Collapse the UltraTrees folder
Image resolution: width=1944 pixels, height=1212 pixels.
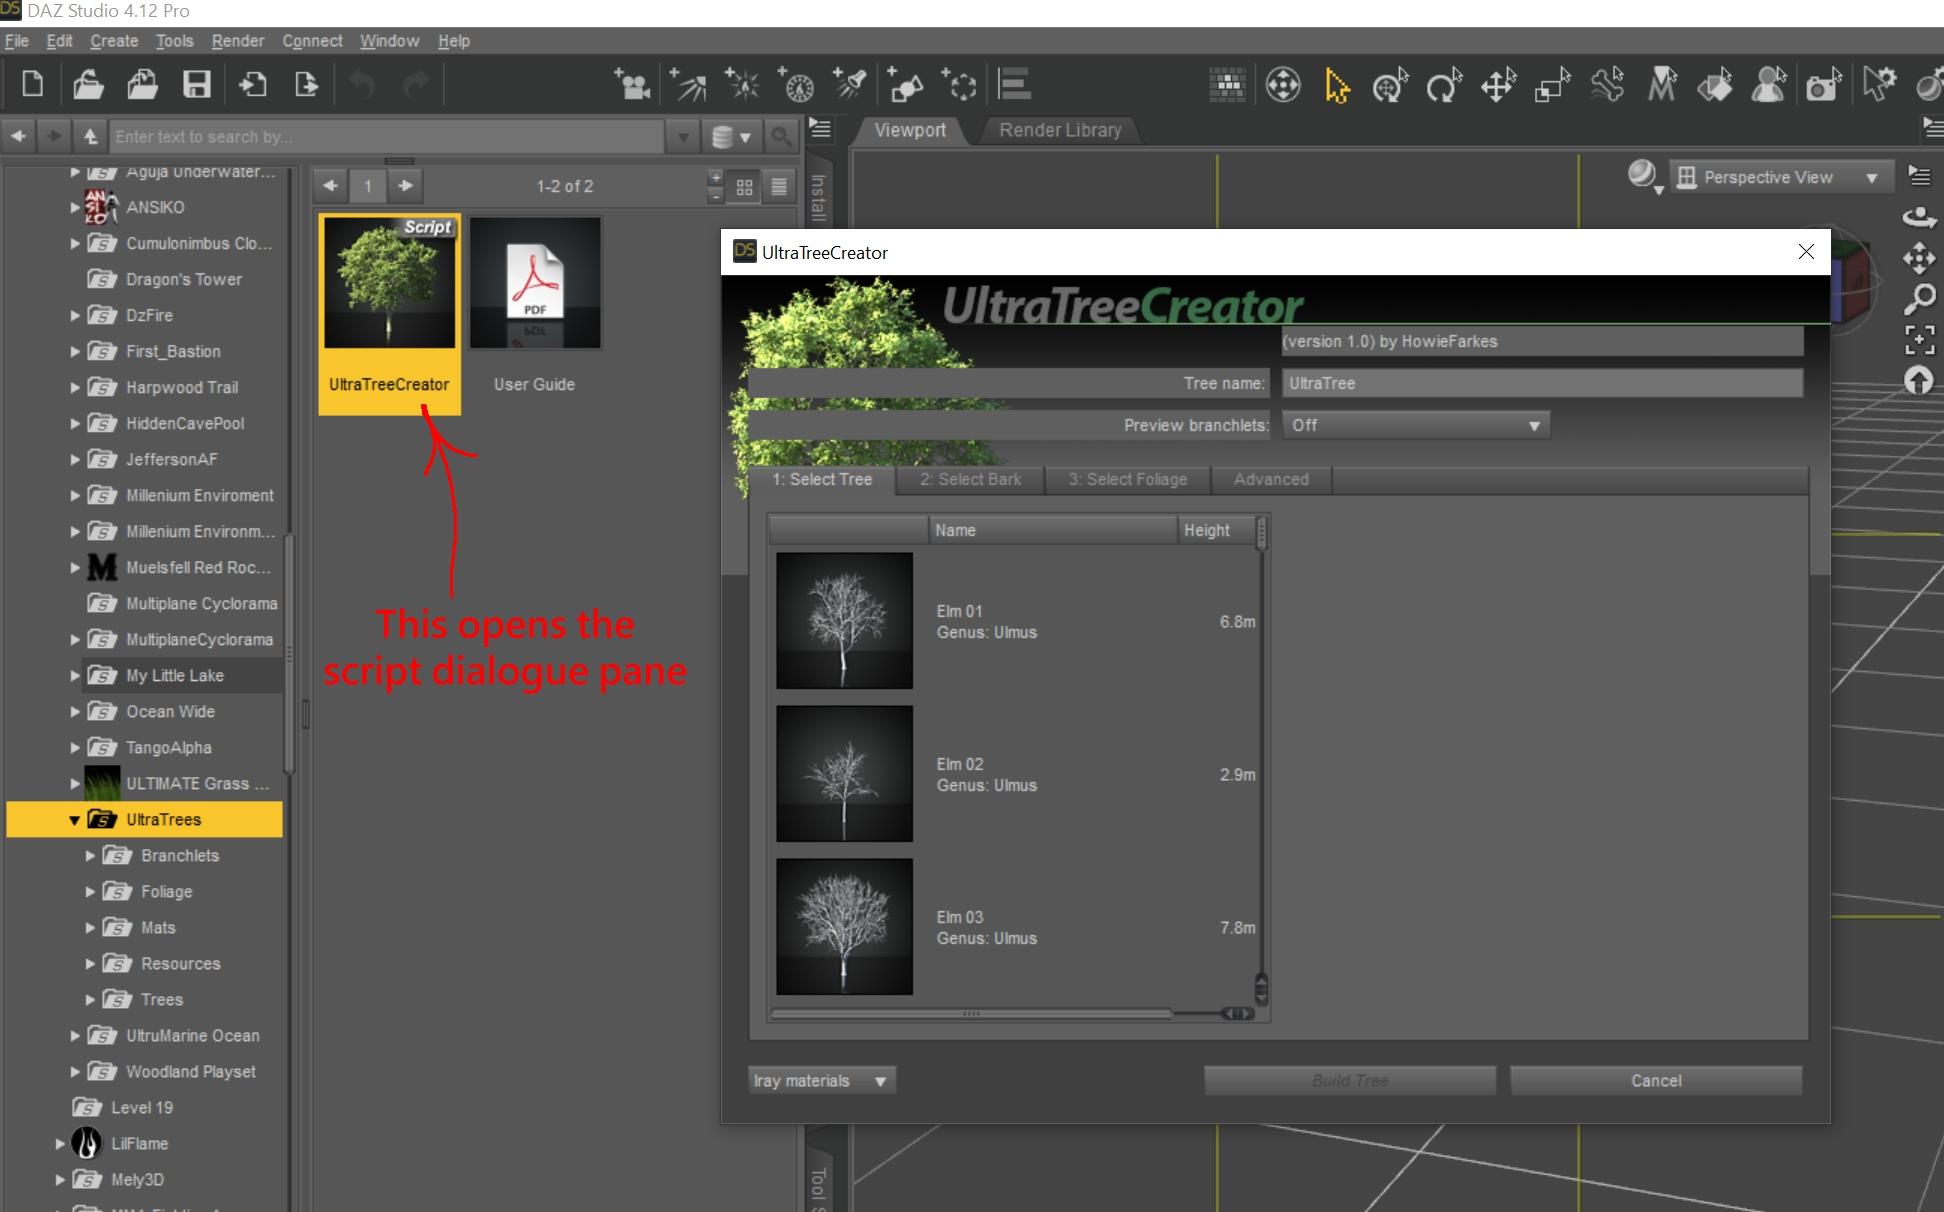click(74, 820)
